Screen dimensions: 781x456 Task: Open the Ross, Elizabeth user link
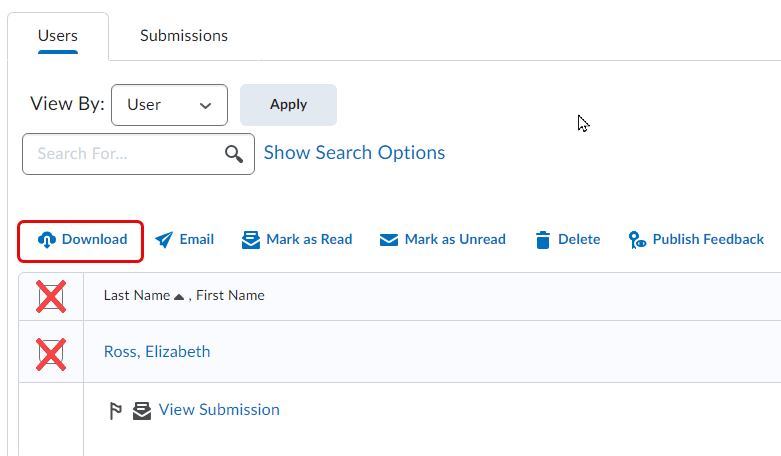click(x=157, y=352)
